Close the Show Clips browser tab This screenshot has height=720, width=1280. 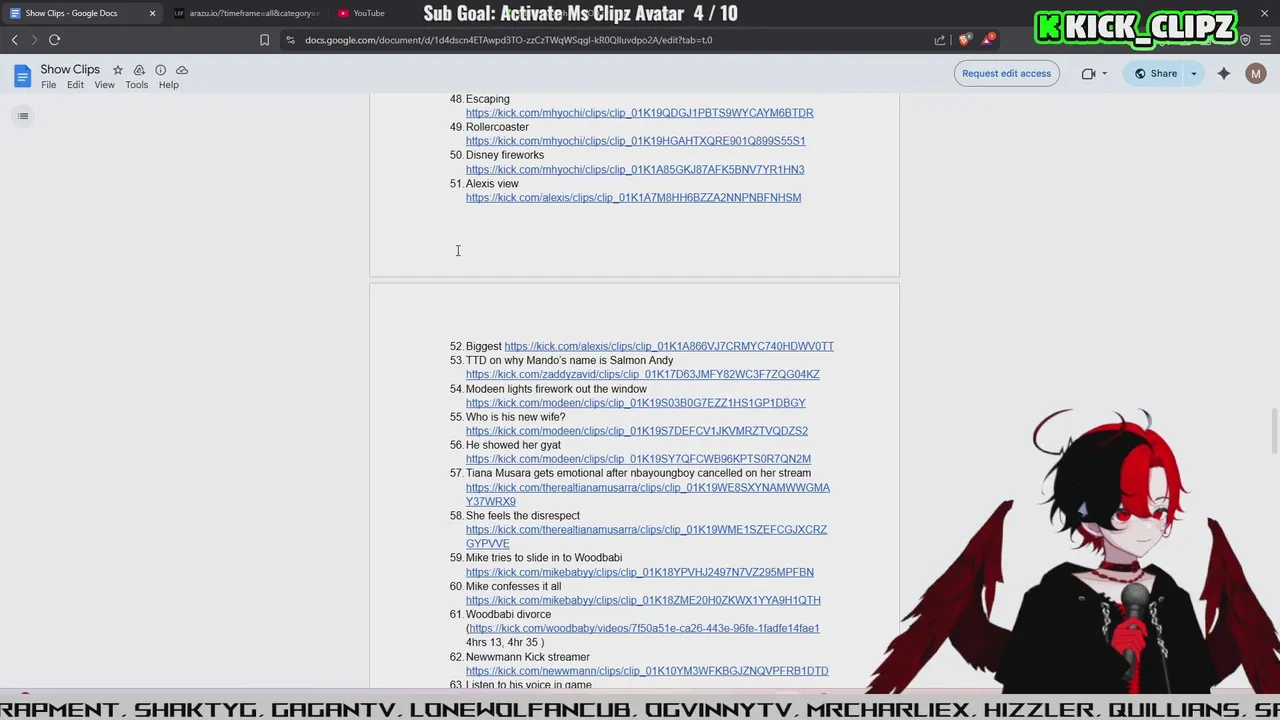coord(152,13)
